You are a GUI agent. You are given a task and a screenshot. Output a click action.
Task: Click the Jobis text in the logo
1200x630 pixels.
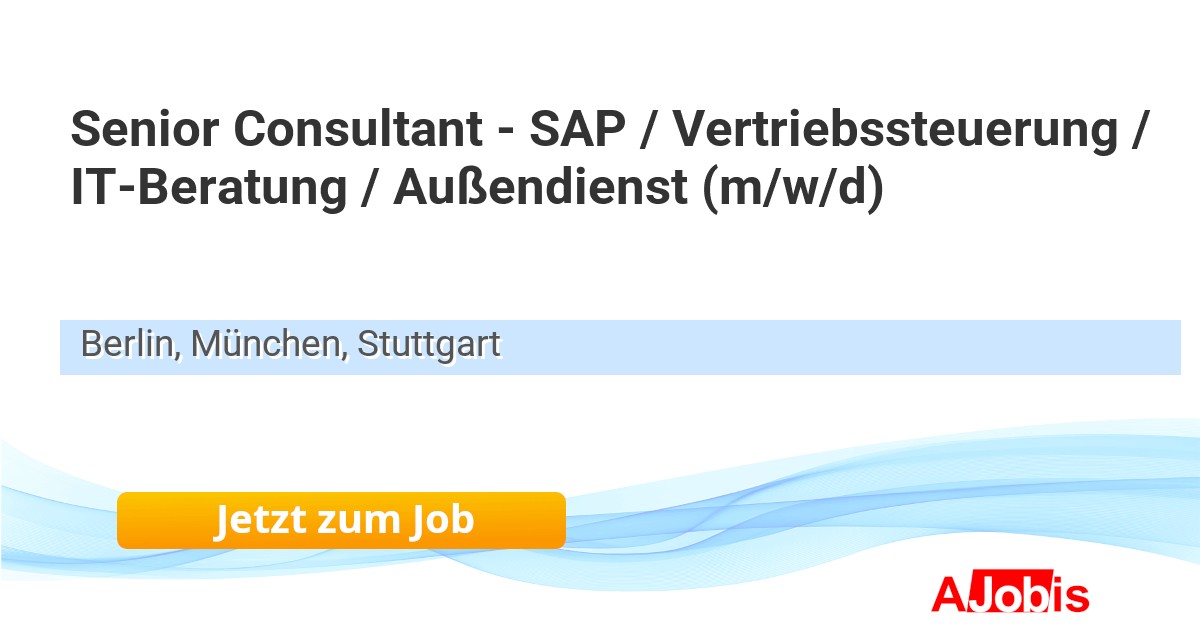point(1030,594)
